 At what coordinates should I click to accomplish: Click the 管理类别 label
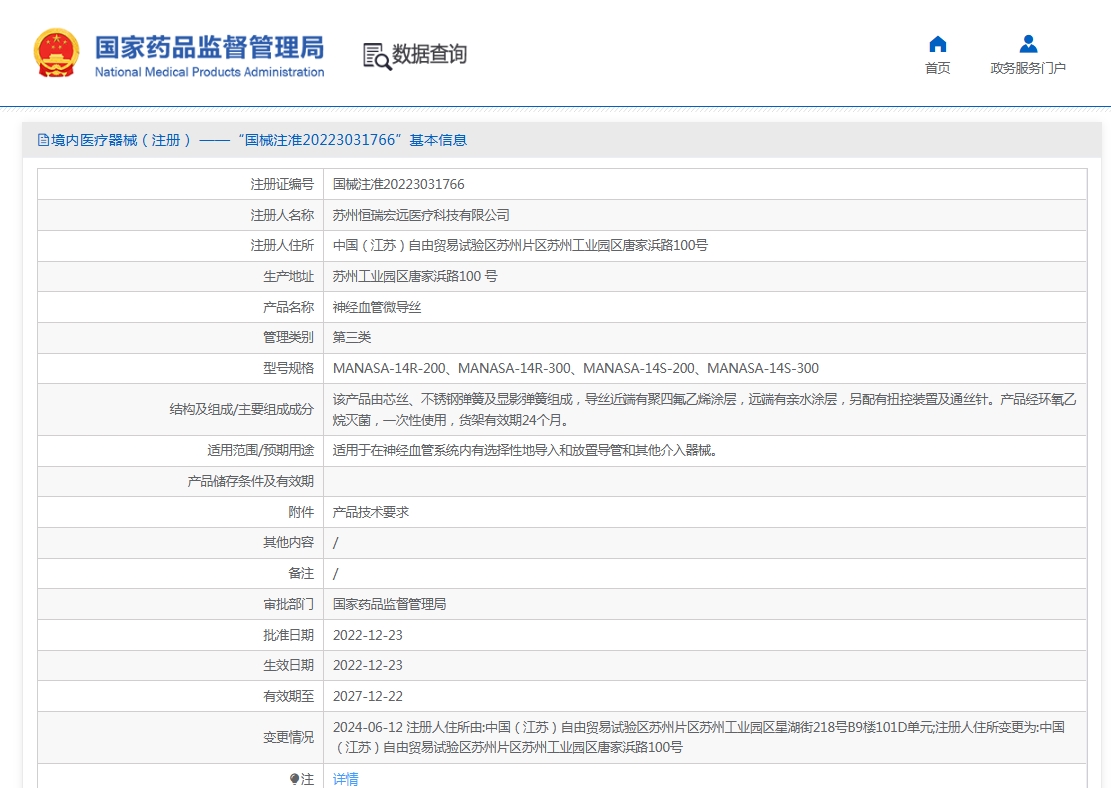click(x=288, y=337)
